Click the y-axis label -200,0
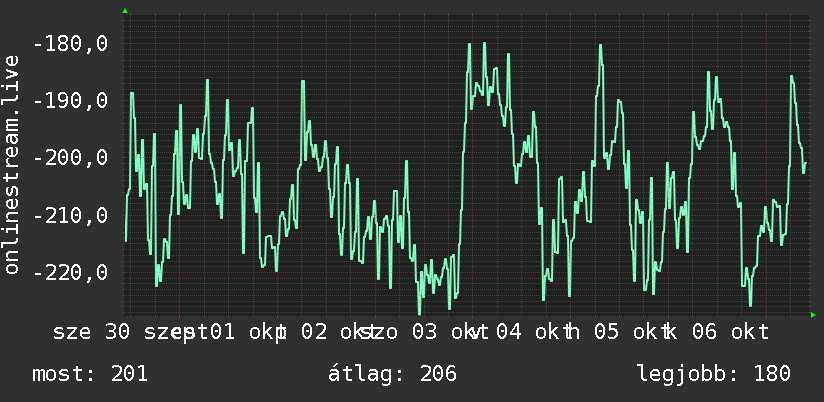Screen dimensions: 824x402 70,158
